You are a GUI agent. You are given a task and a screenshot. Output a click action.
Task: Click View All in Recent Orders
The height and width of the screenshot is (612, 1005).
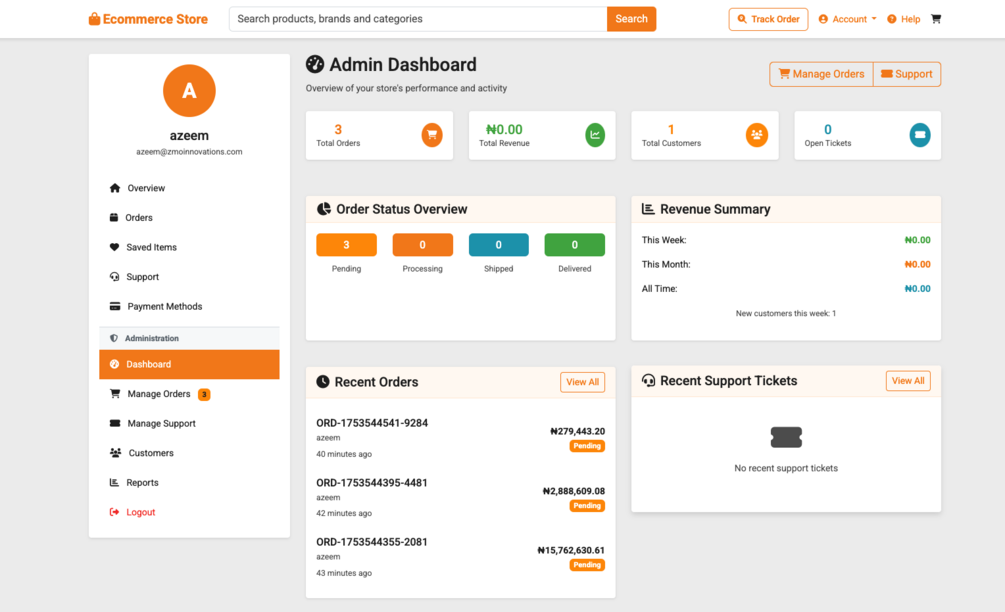582,382
